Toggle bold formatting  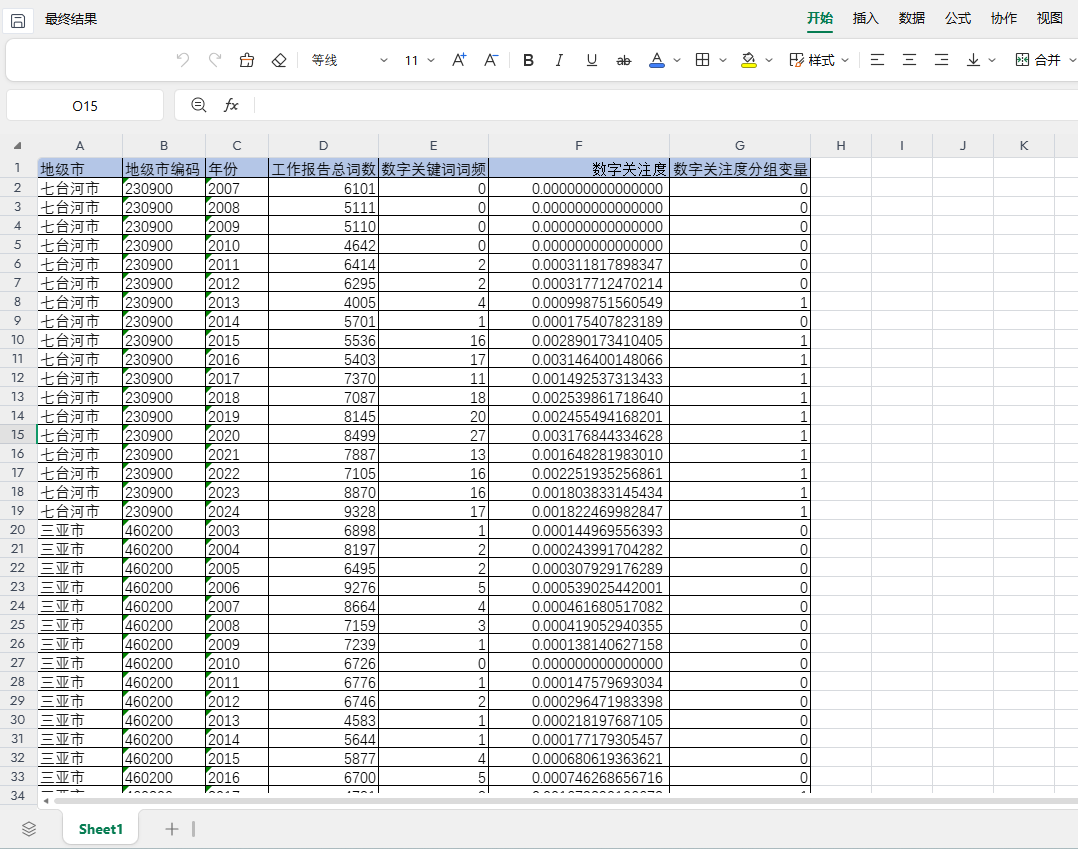point(528,60)
